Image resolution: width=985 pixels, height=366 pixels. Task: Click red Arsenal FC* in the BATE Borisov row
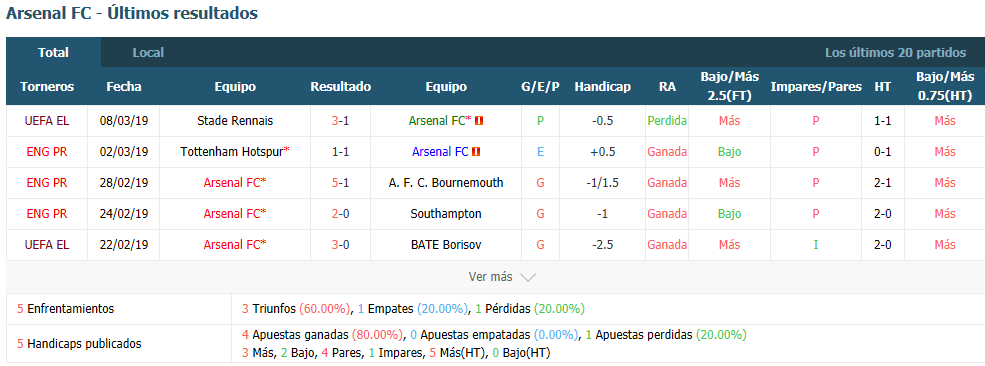click(x=235, y=245)
